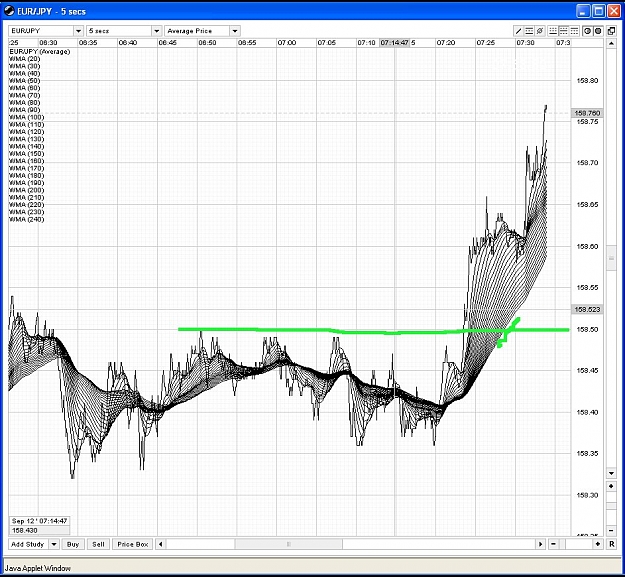Screen dimensions: 625x577
Task: Click the price scale plus button
Action: pos(611,487)
